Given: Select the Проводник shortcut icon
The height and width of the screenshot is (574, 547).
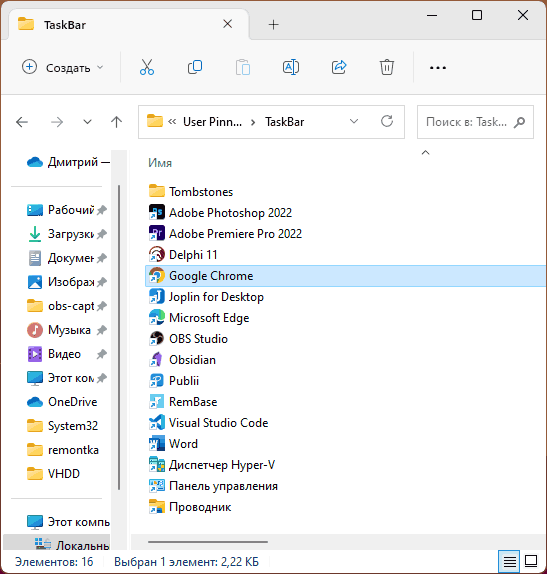Looking at the screenshot, I should pyautogui.click(x=157, y=507).
